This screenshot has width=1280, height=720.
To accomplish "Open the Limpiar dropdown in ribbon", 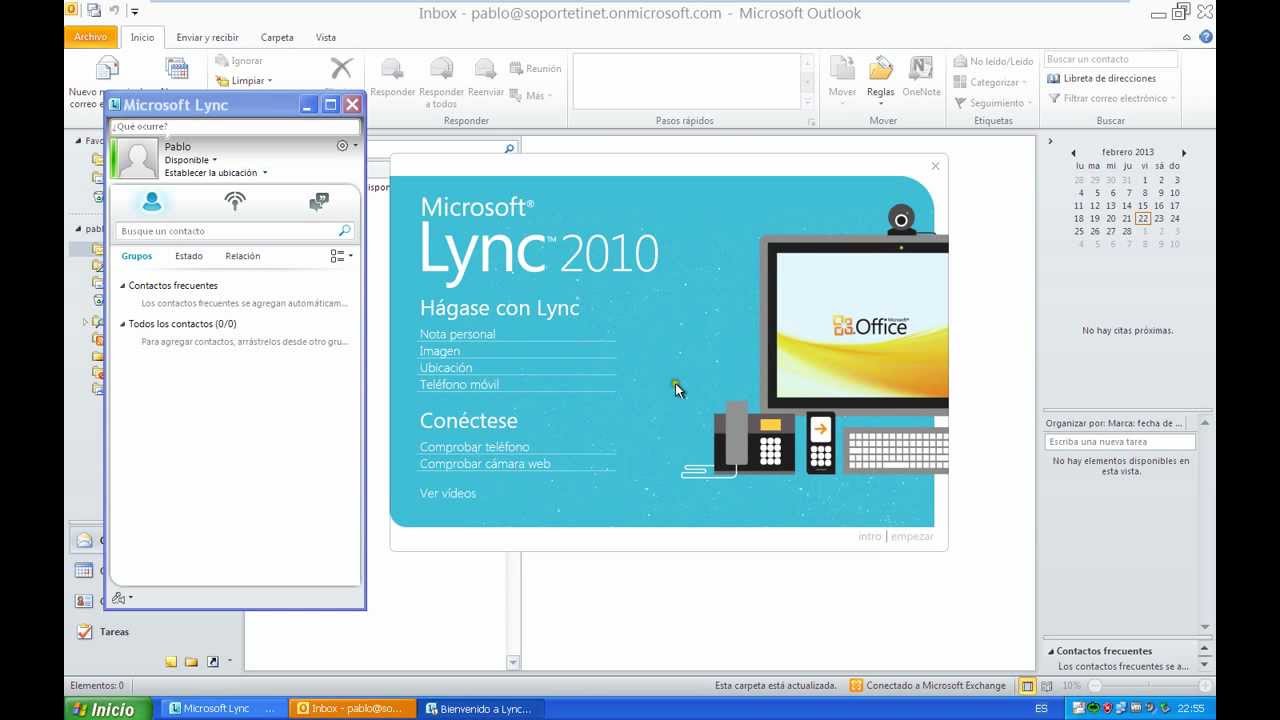I will pos(243,81).
